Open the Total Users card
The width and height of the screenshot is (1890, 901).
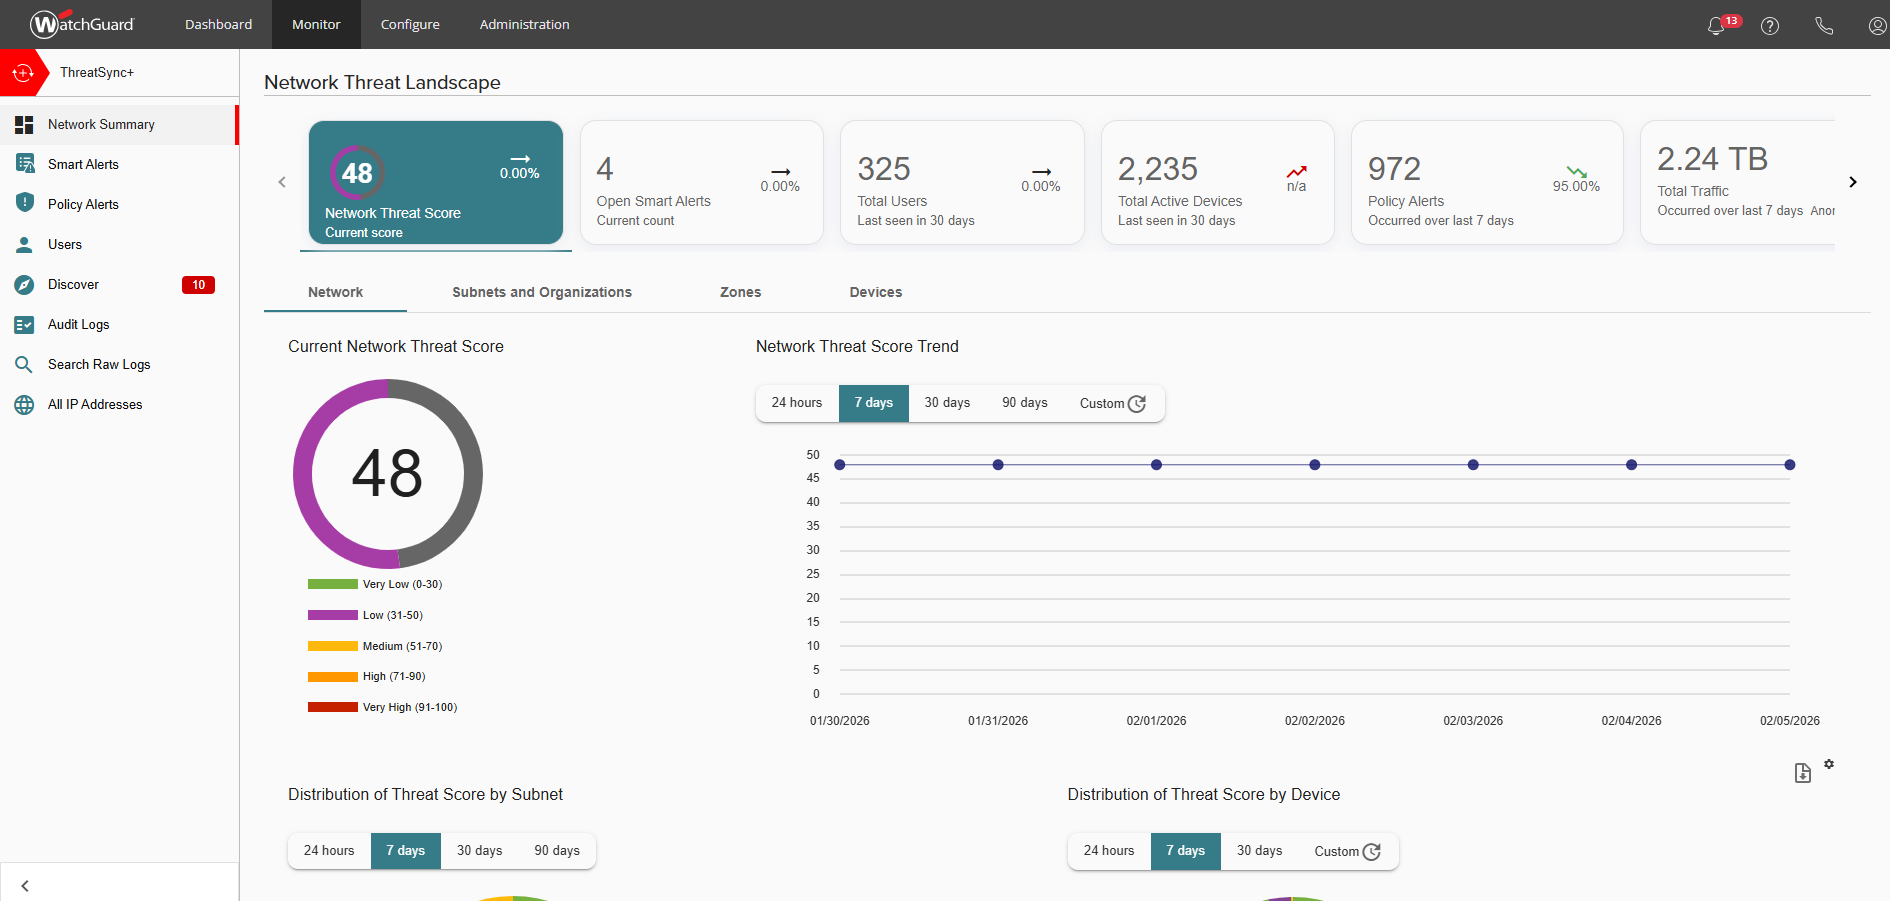coord(962,183)
